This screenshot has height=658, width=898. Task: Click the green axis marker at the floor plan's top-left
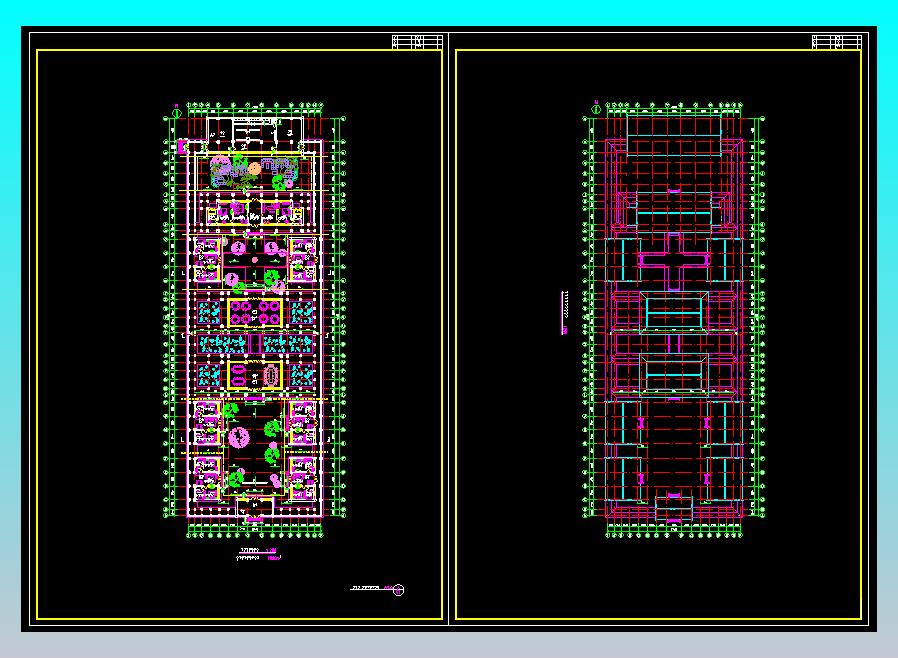point(177,113)
